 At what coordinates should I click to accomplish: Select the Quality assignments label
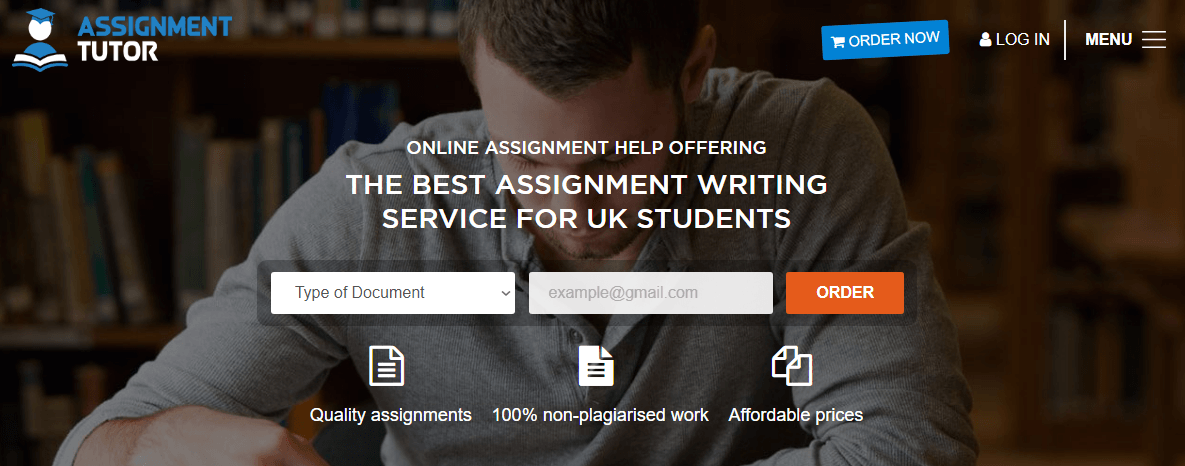point(391,415)
